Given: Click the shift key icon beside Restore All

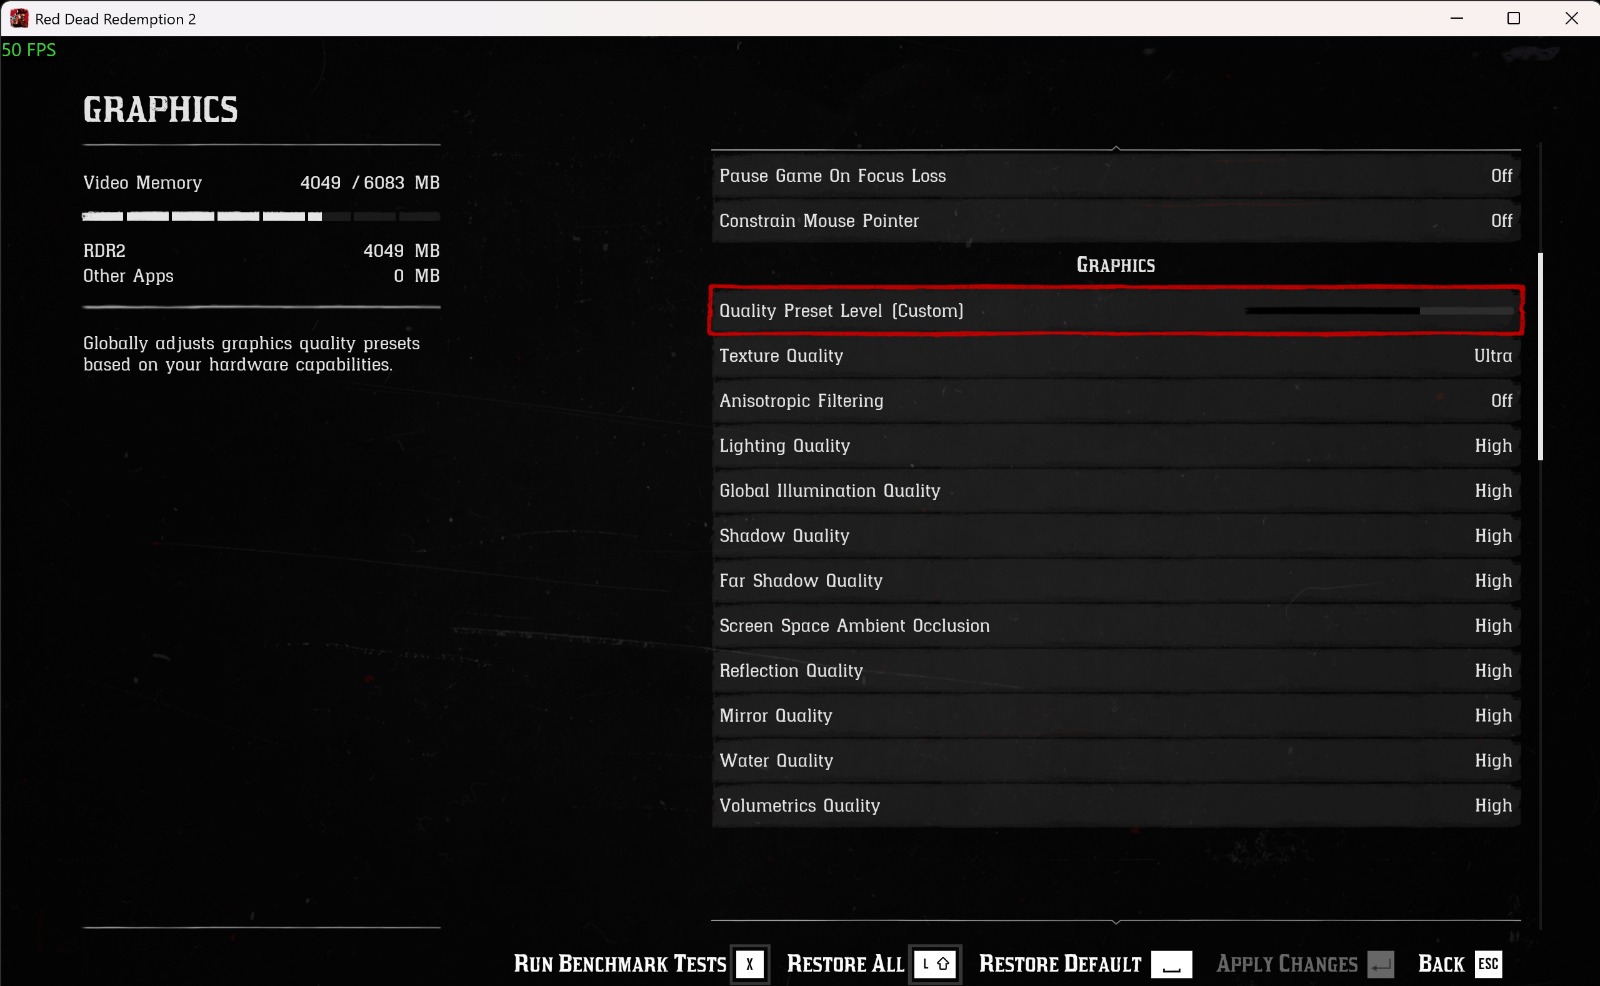Looking at the screenshot, I should (935, 964).
